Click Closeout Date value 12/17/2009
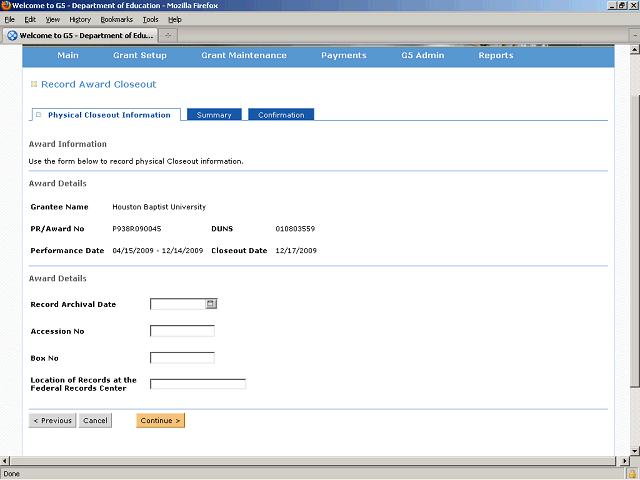Image resolution: width=640 pixels, height=480 pixels. point(296,251)
